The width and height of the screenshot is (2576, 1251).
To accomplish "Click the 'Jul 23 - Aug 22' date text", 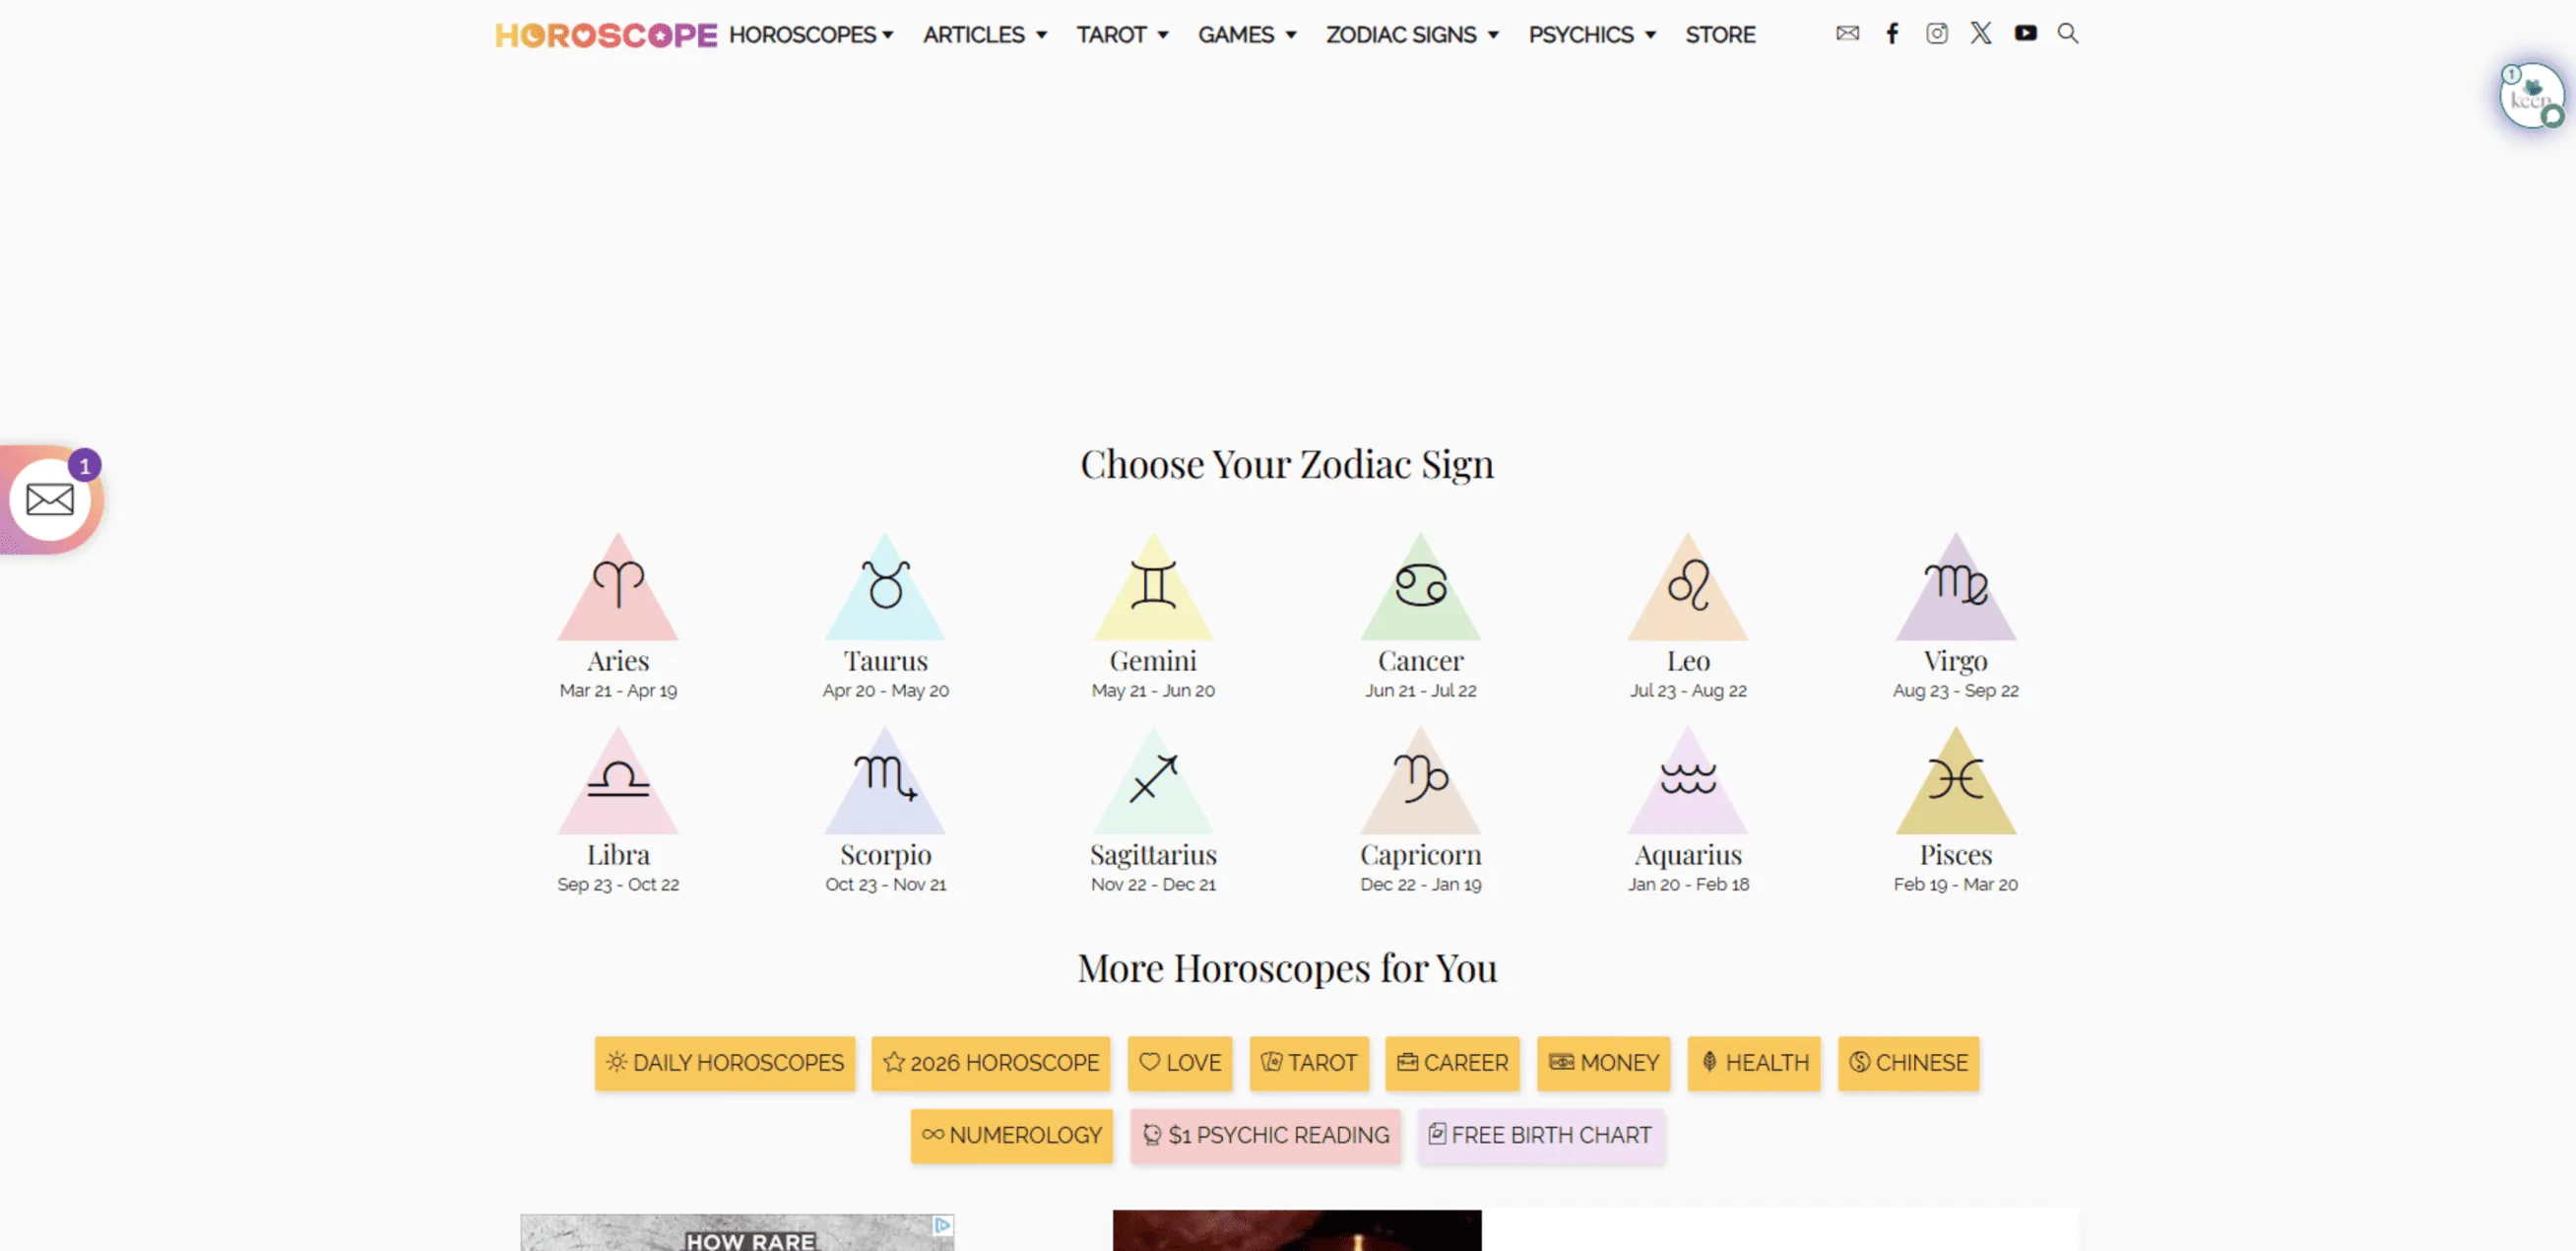I will (x=1688, y=691).
